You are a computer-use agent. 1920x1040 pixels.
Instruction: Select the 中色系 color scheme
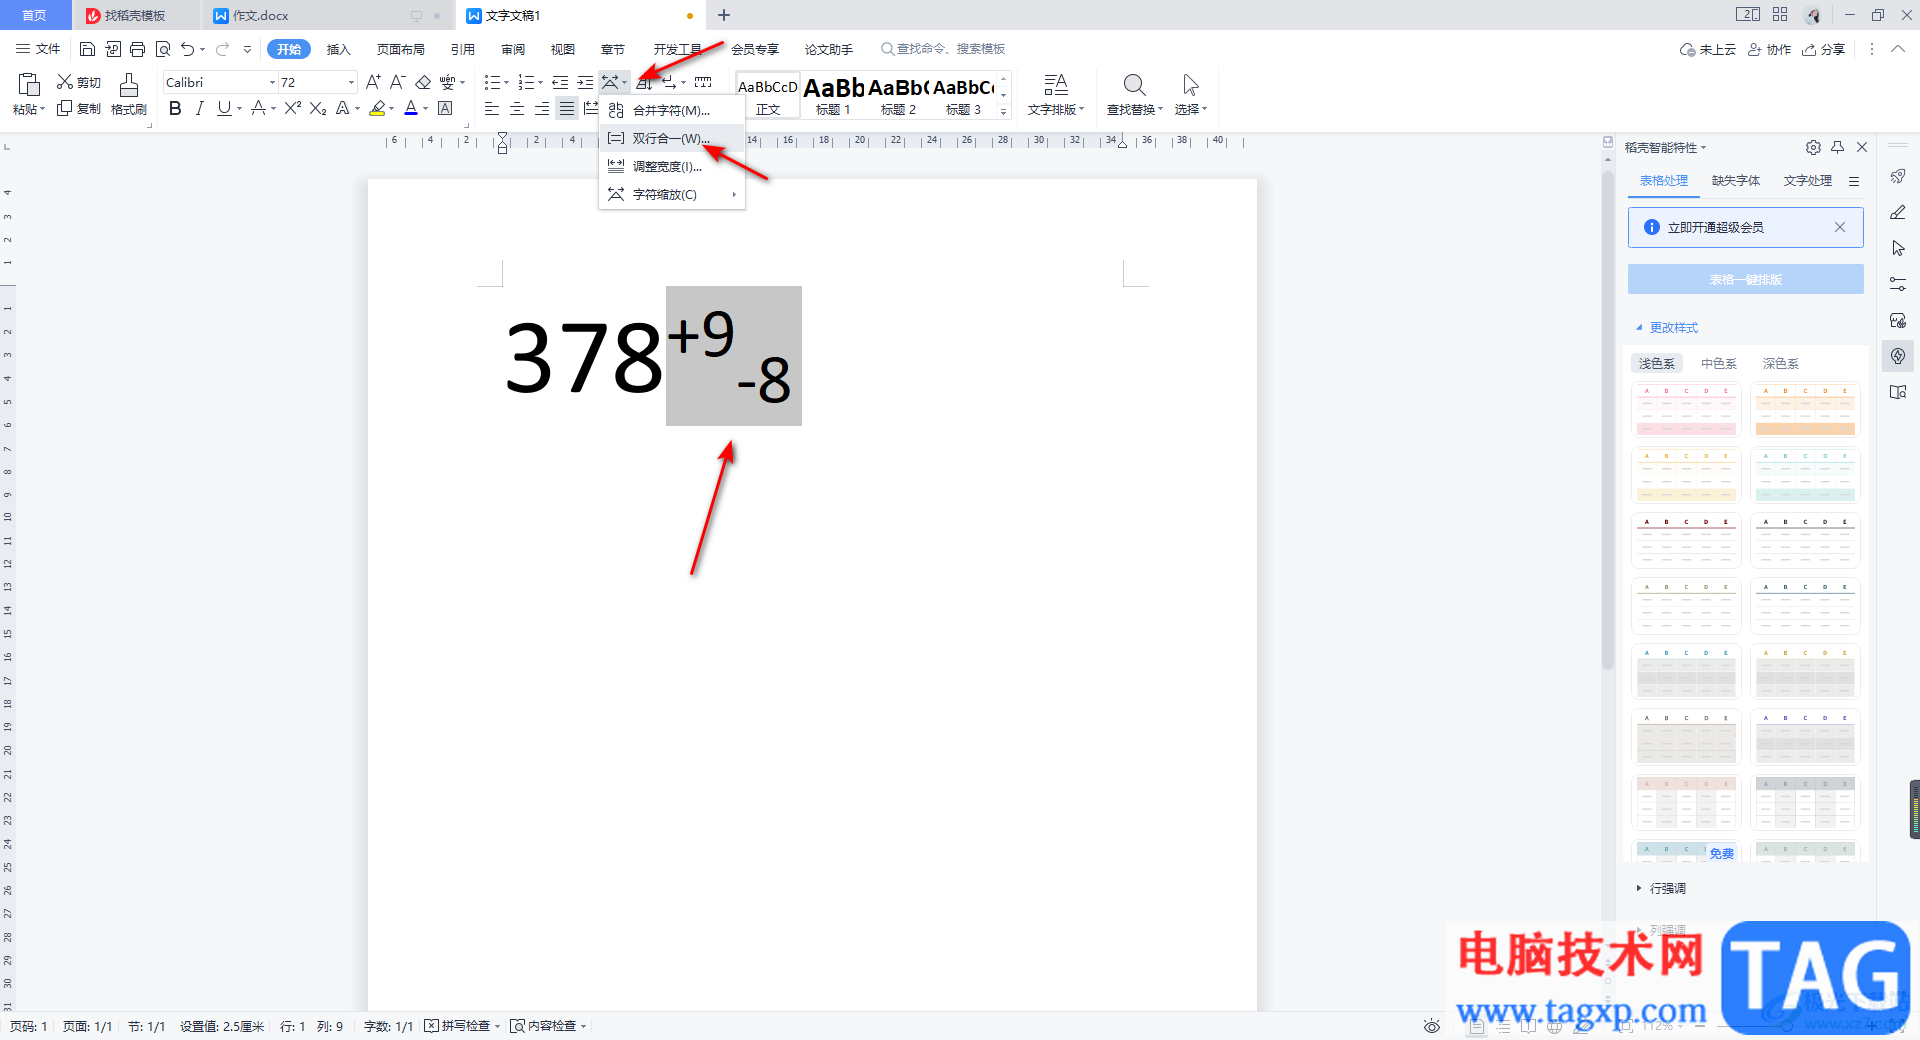tap(1719, 363)
